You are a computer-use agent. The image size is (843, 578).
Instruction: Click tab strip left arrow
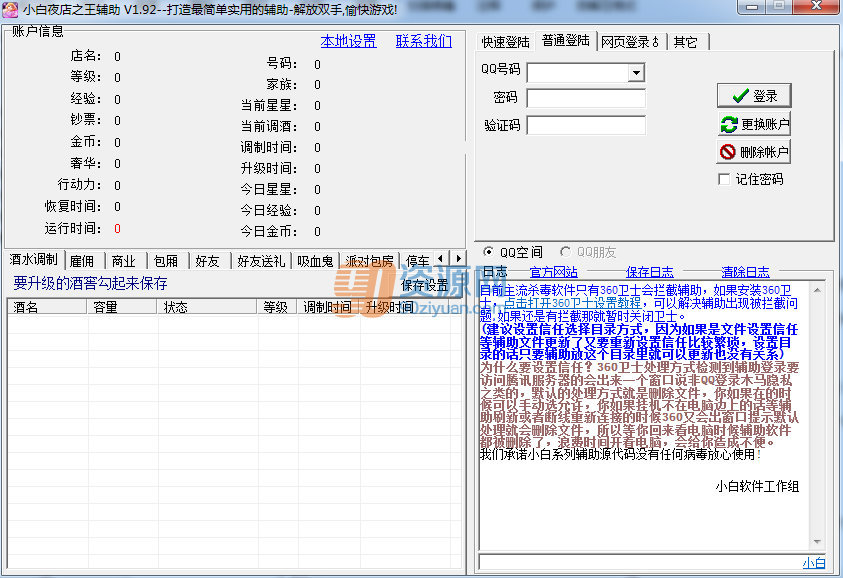coord(440,259)
